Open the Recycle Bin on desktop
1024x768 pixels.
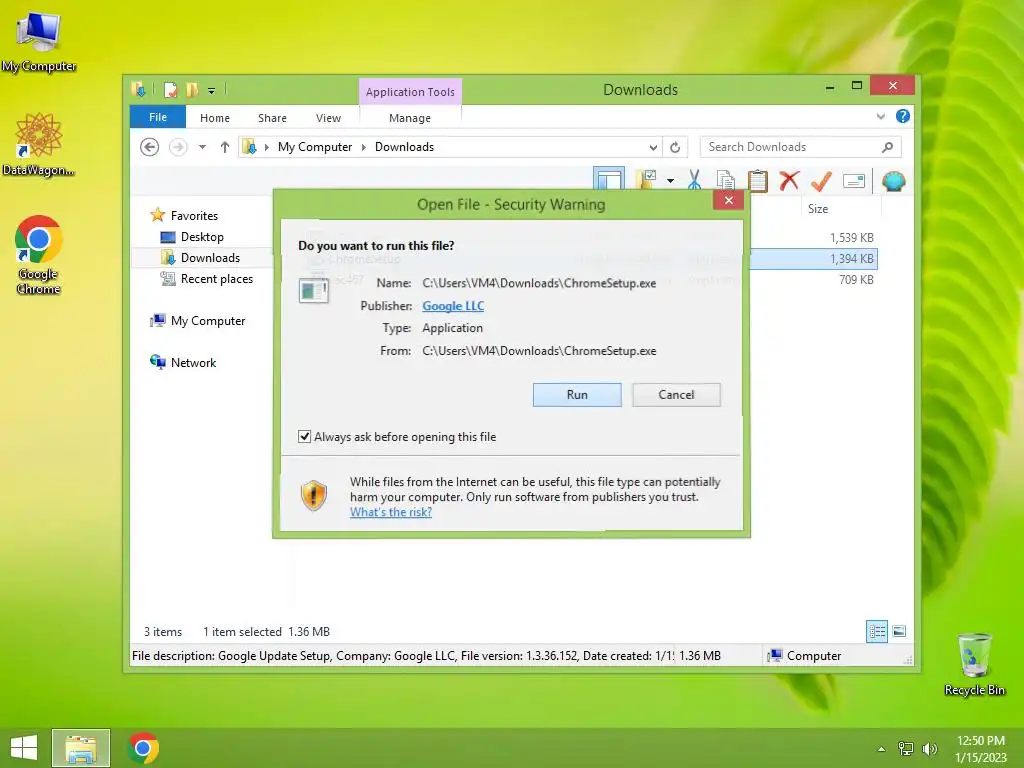pyautogui.click(x=974, y=664)
